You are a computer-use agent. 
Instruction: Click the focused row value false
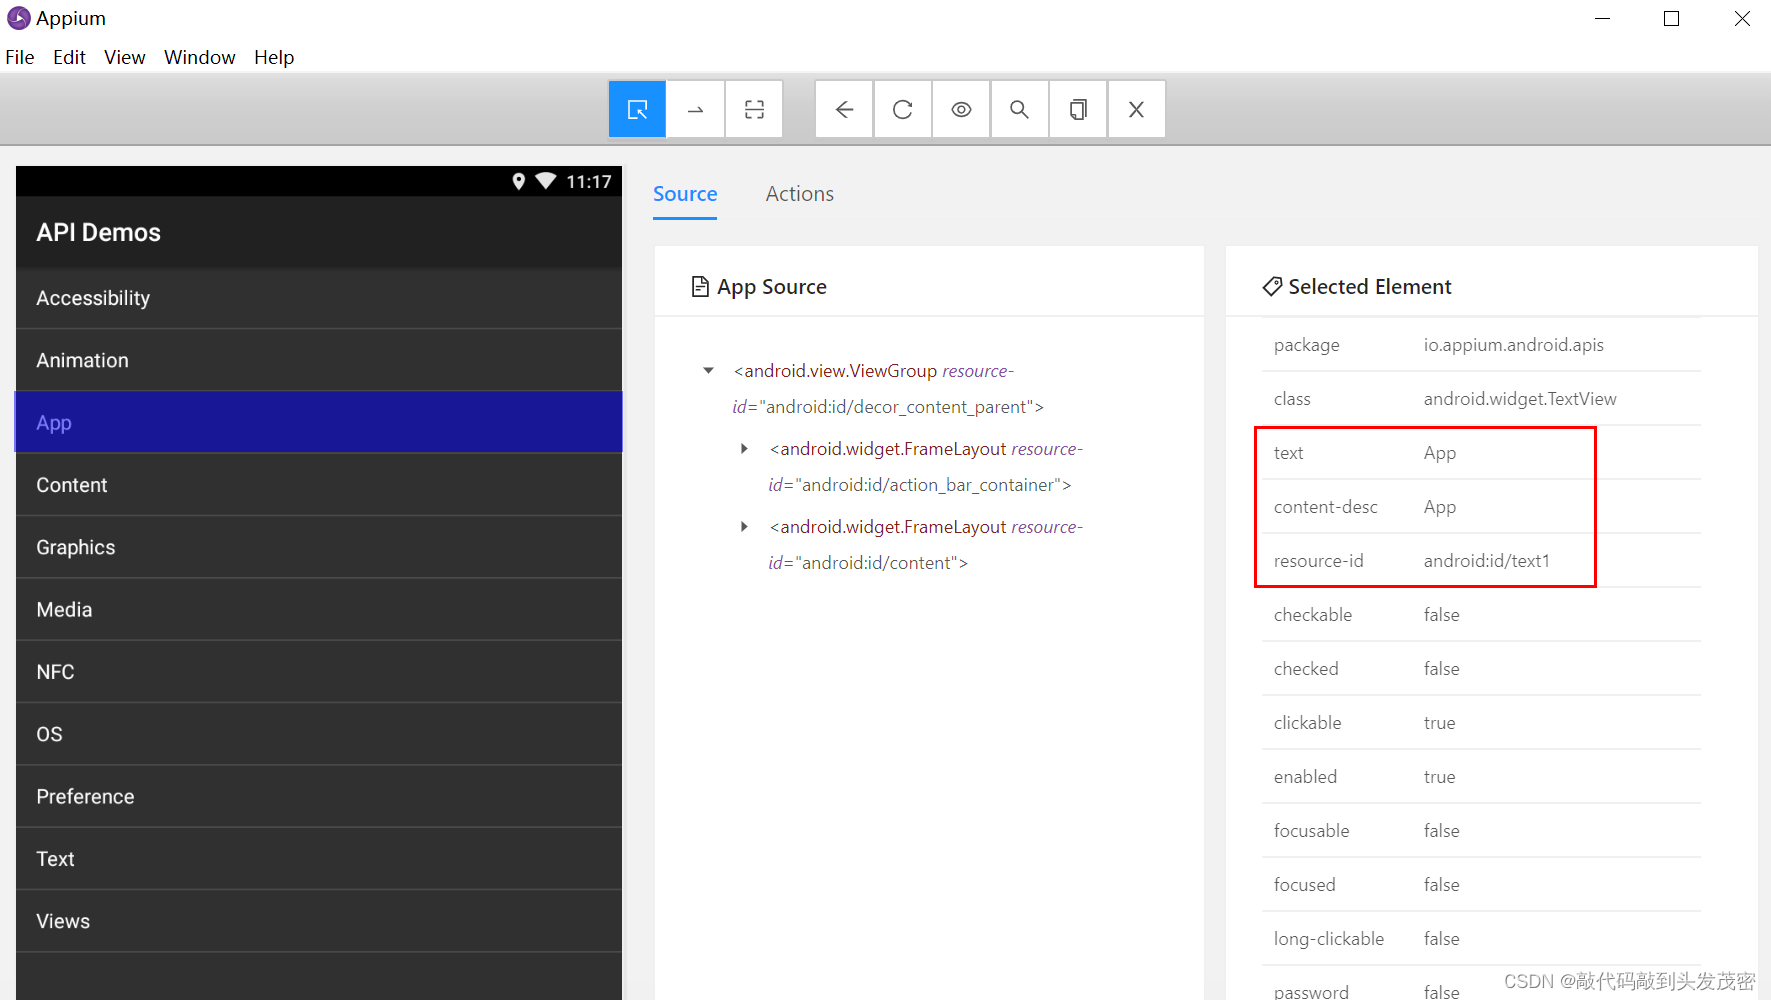1442,885
